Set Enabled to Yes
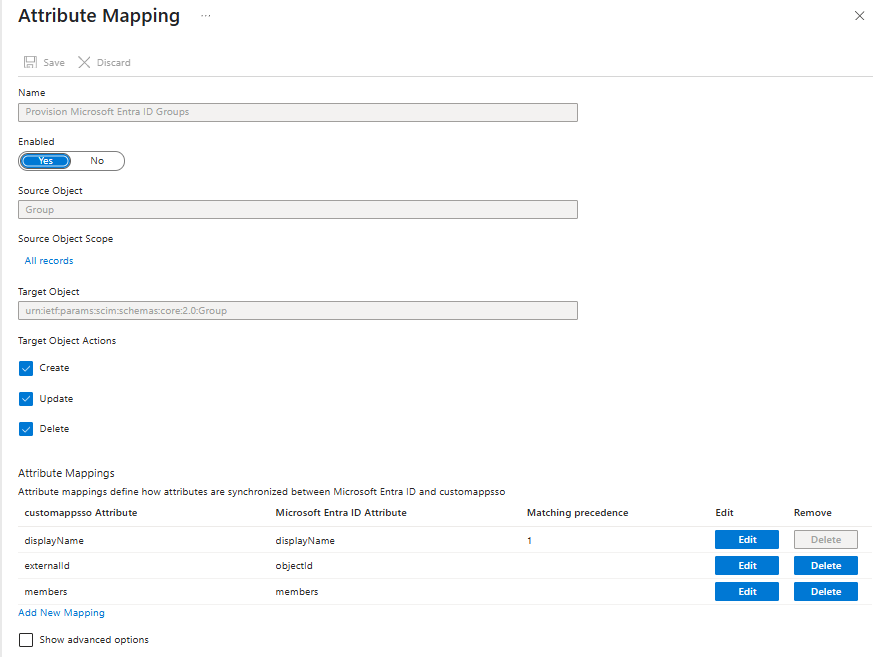Image resolution: width=878 pixels, height=657 pixels. 46,161
